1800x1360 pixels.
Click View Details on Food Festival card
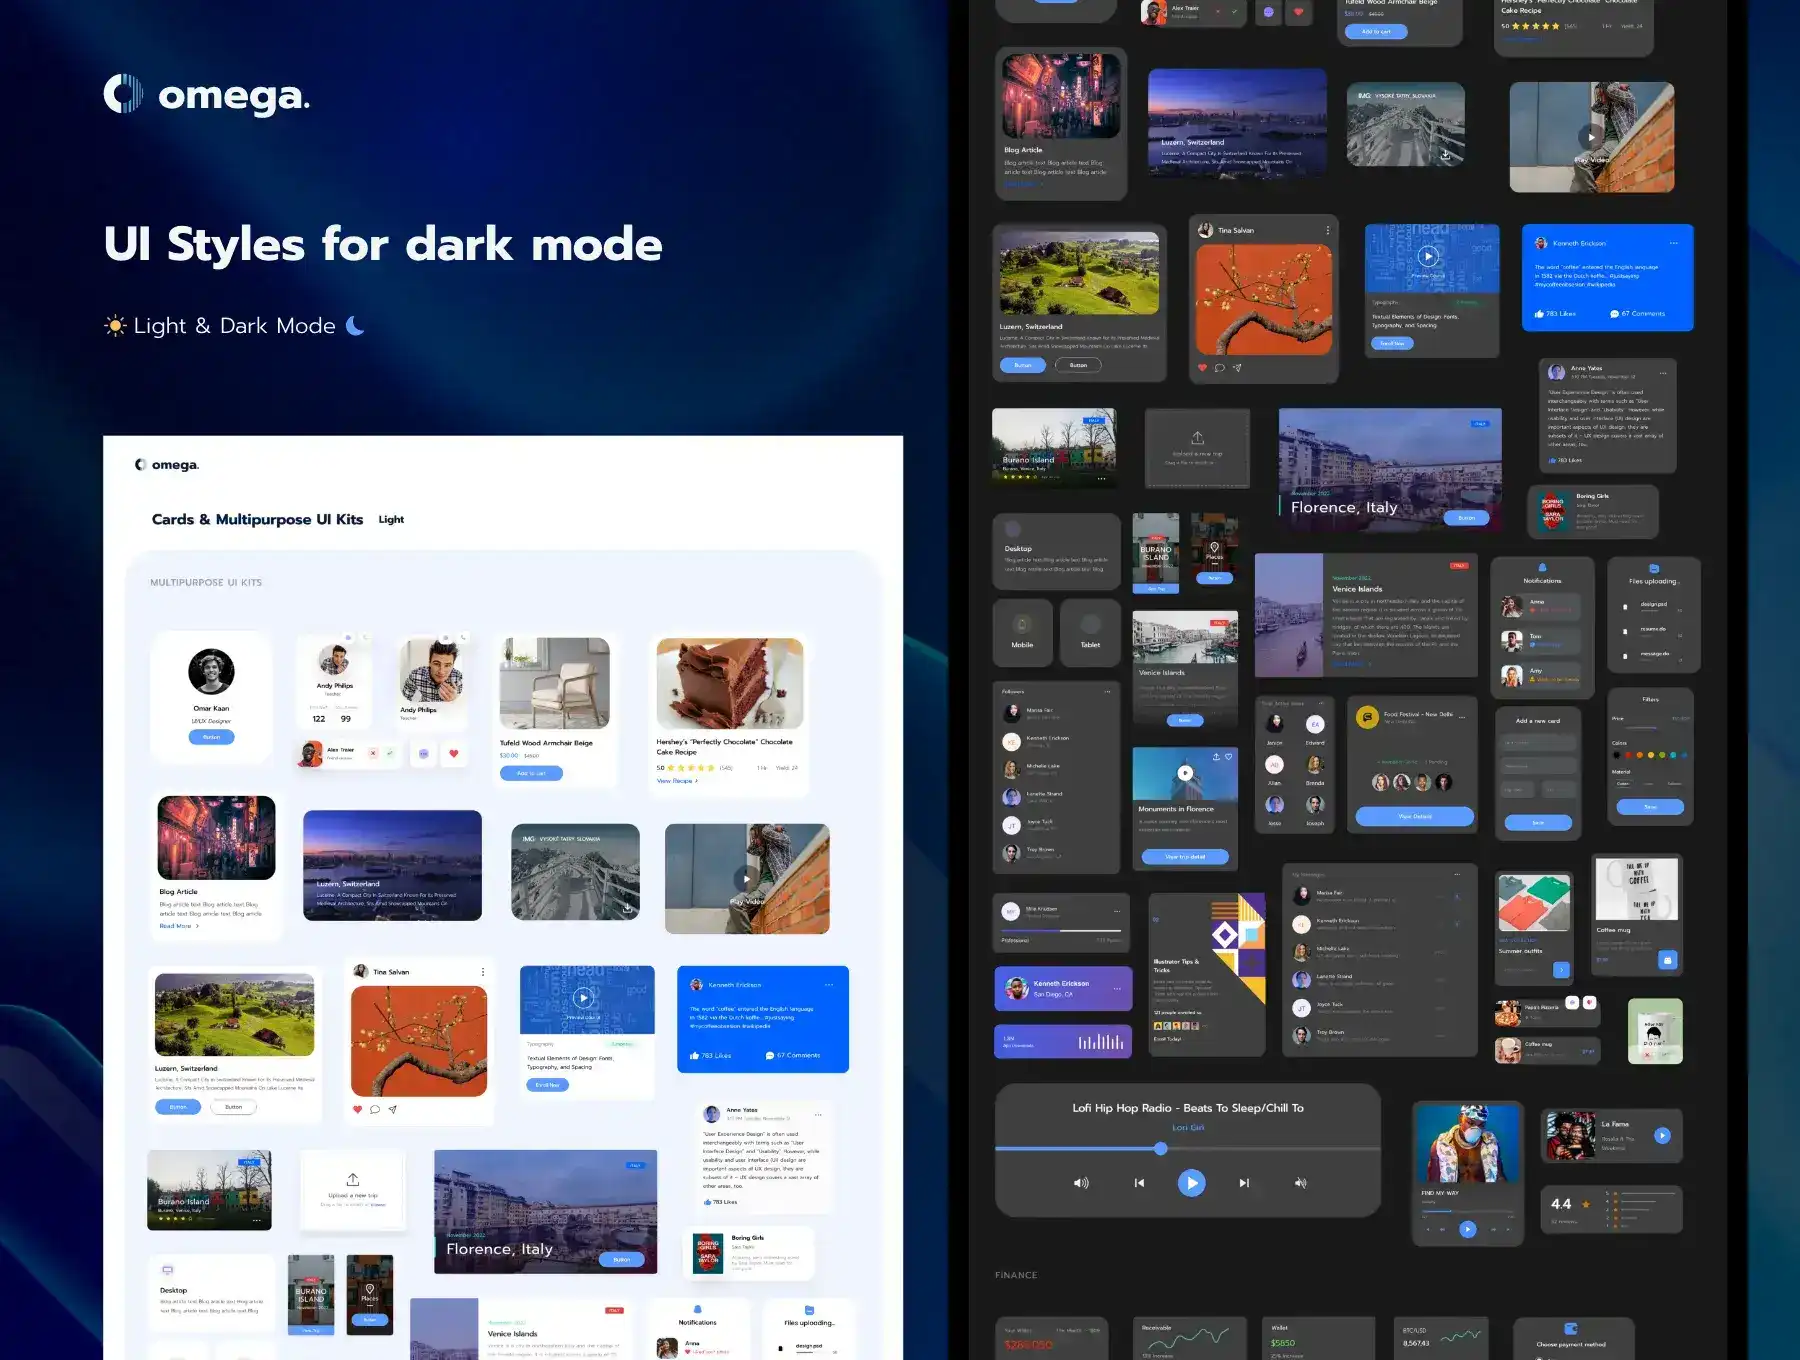tap(1414, 816)
